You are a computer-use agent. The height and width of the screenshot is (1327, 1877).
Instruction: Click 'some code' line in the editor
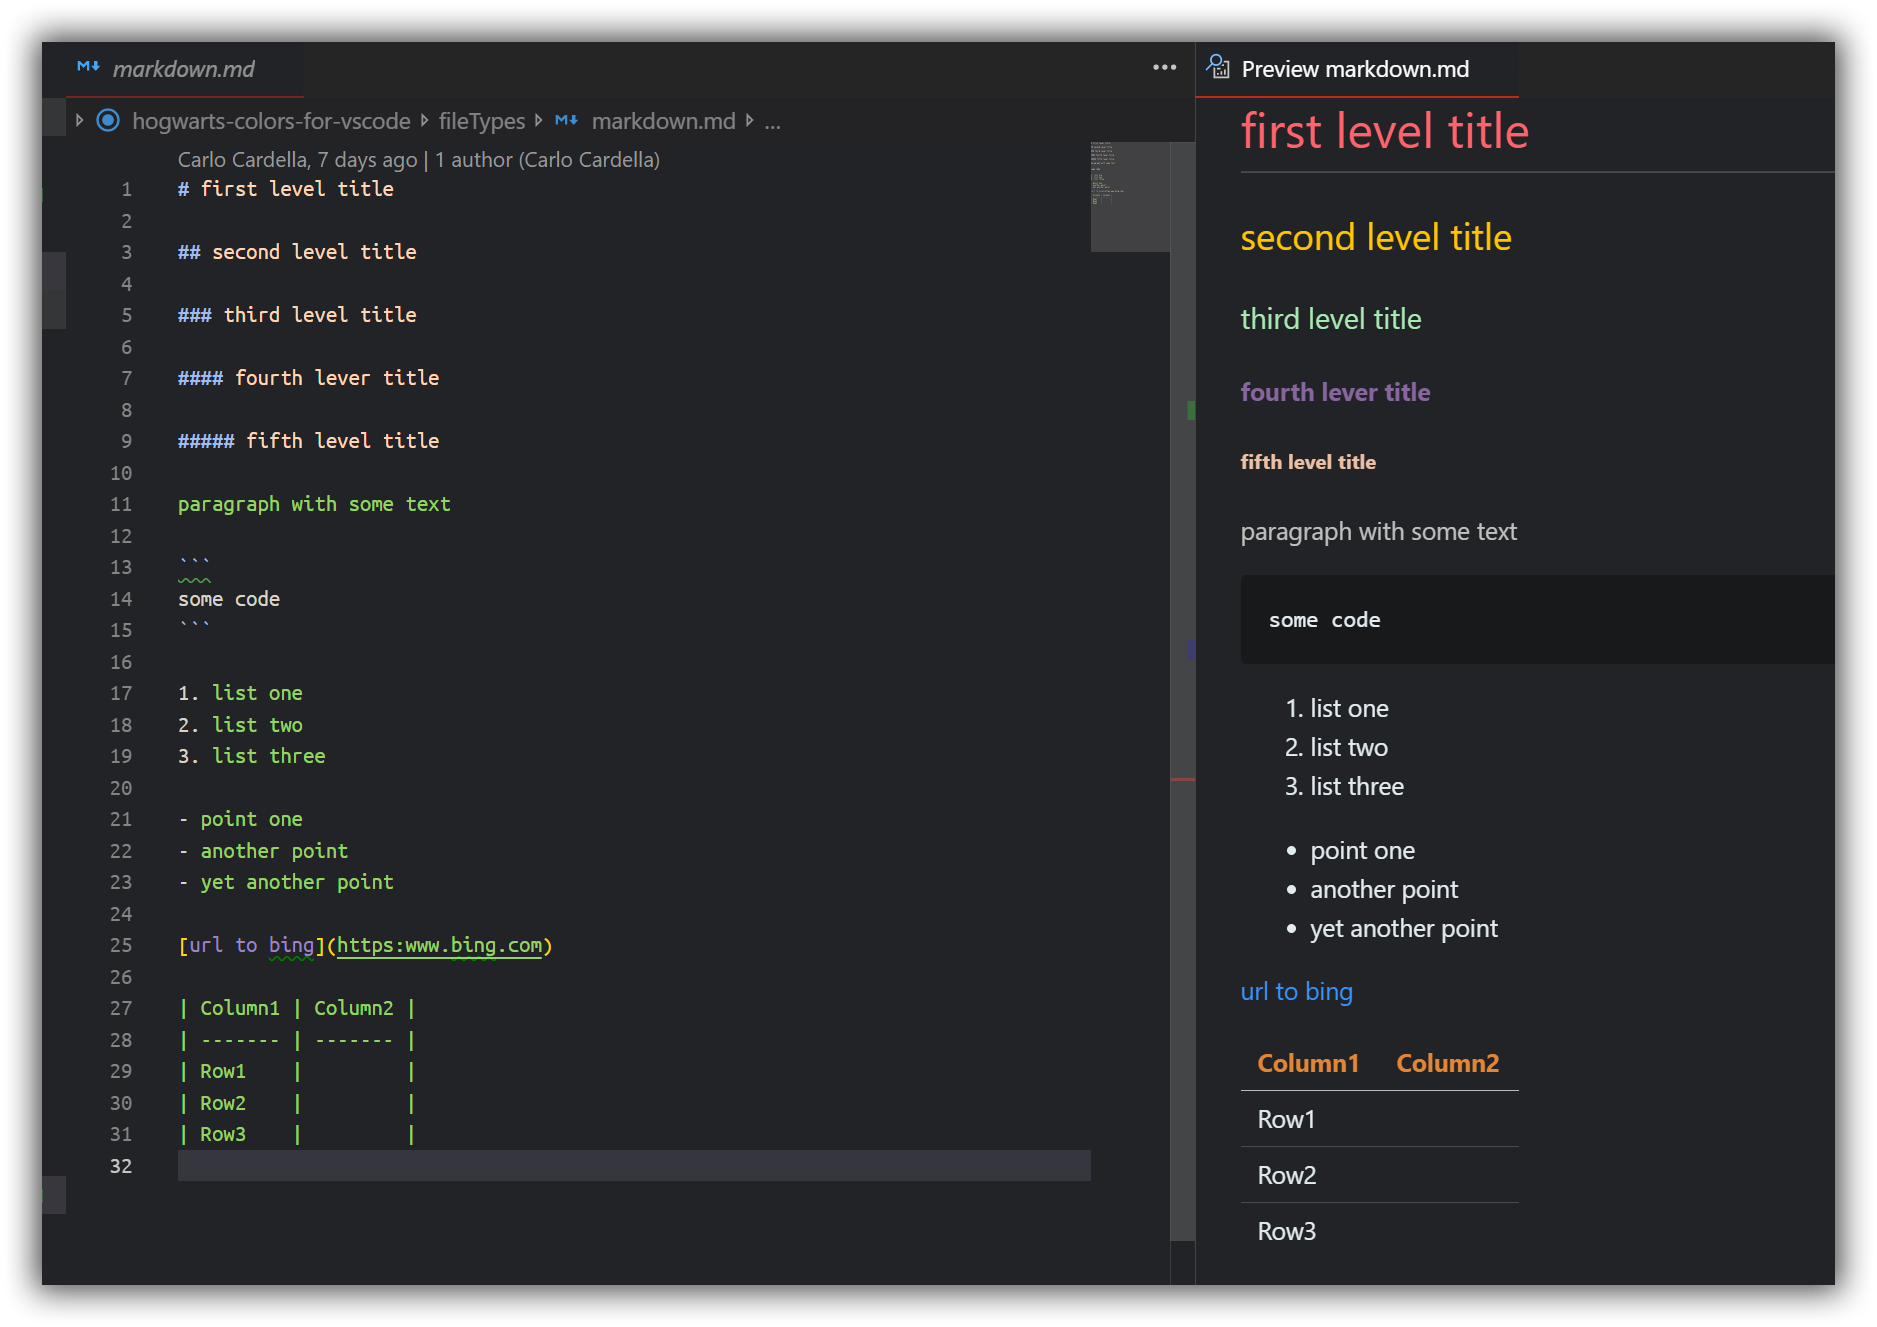(x=229, y=599)
